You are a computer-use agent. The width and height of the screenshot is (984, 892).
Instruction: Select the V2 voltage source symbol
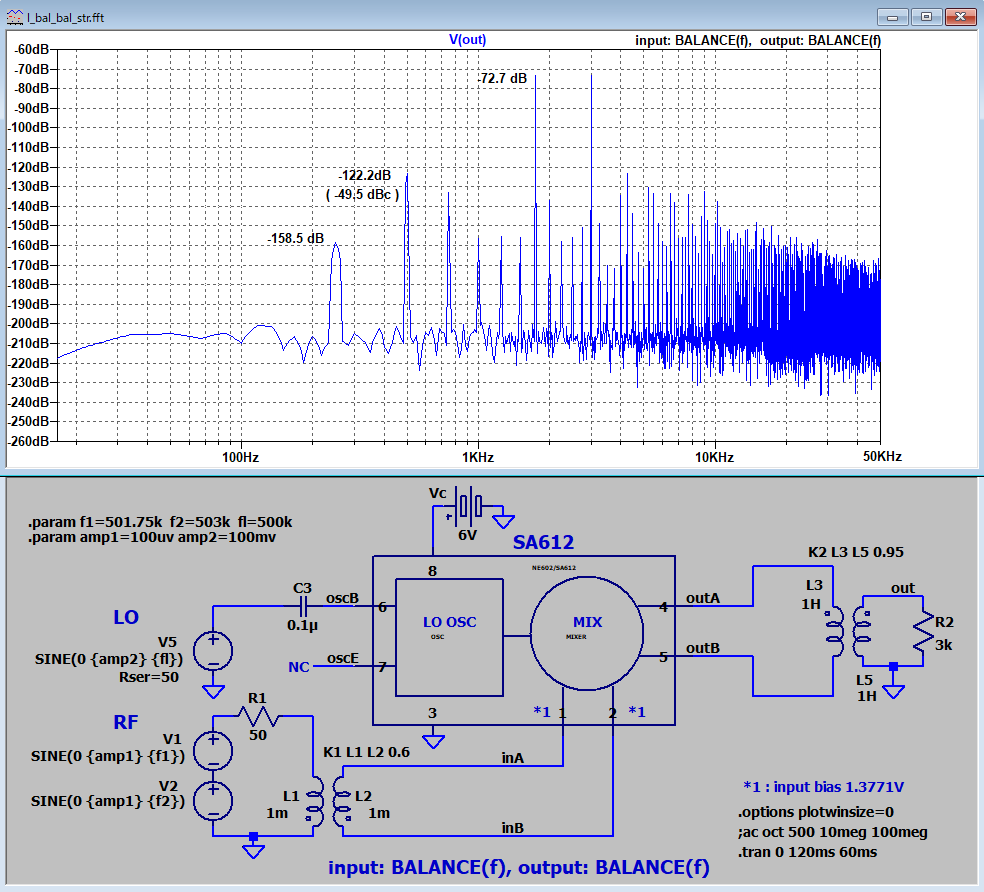tap(213, 801)
